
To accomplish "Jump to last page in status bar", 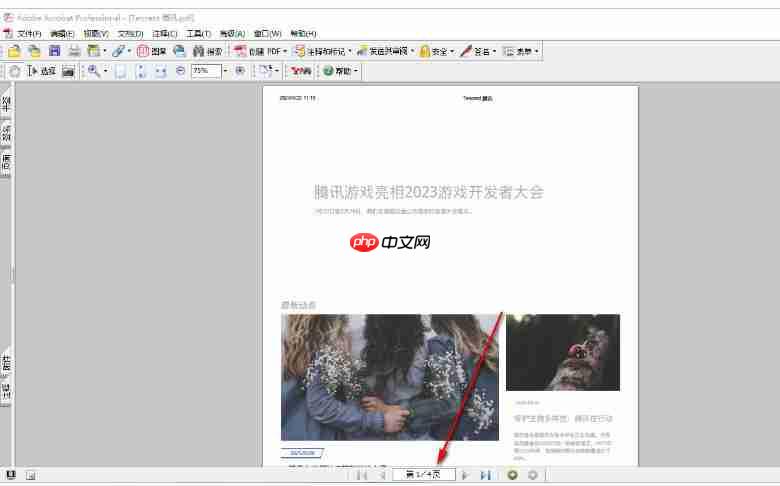I will pyautogui.click(x=486, y=476).
